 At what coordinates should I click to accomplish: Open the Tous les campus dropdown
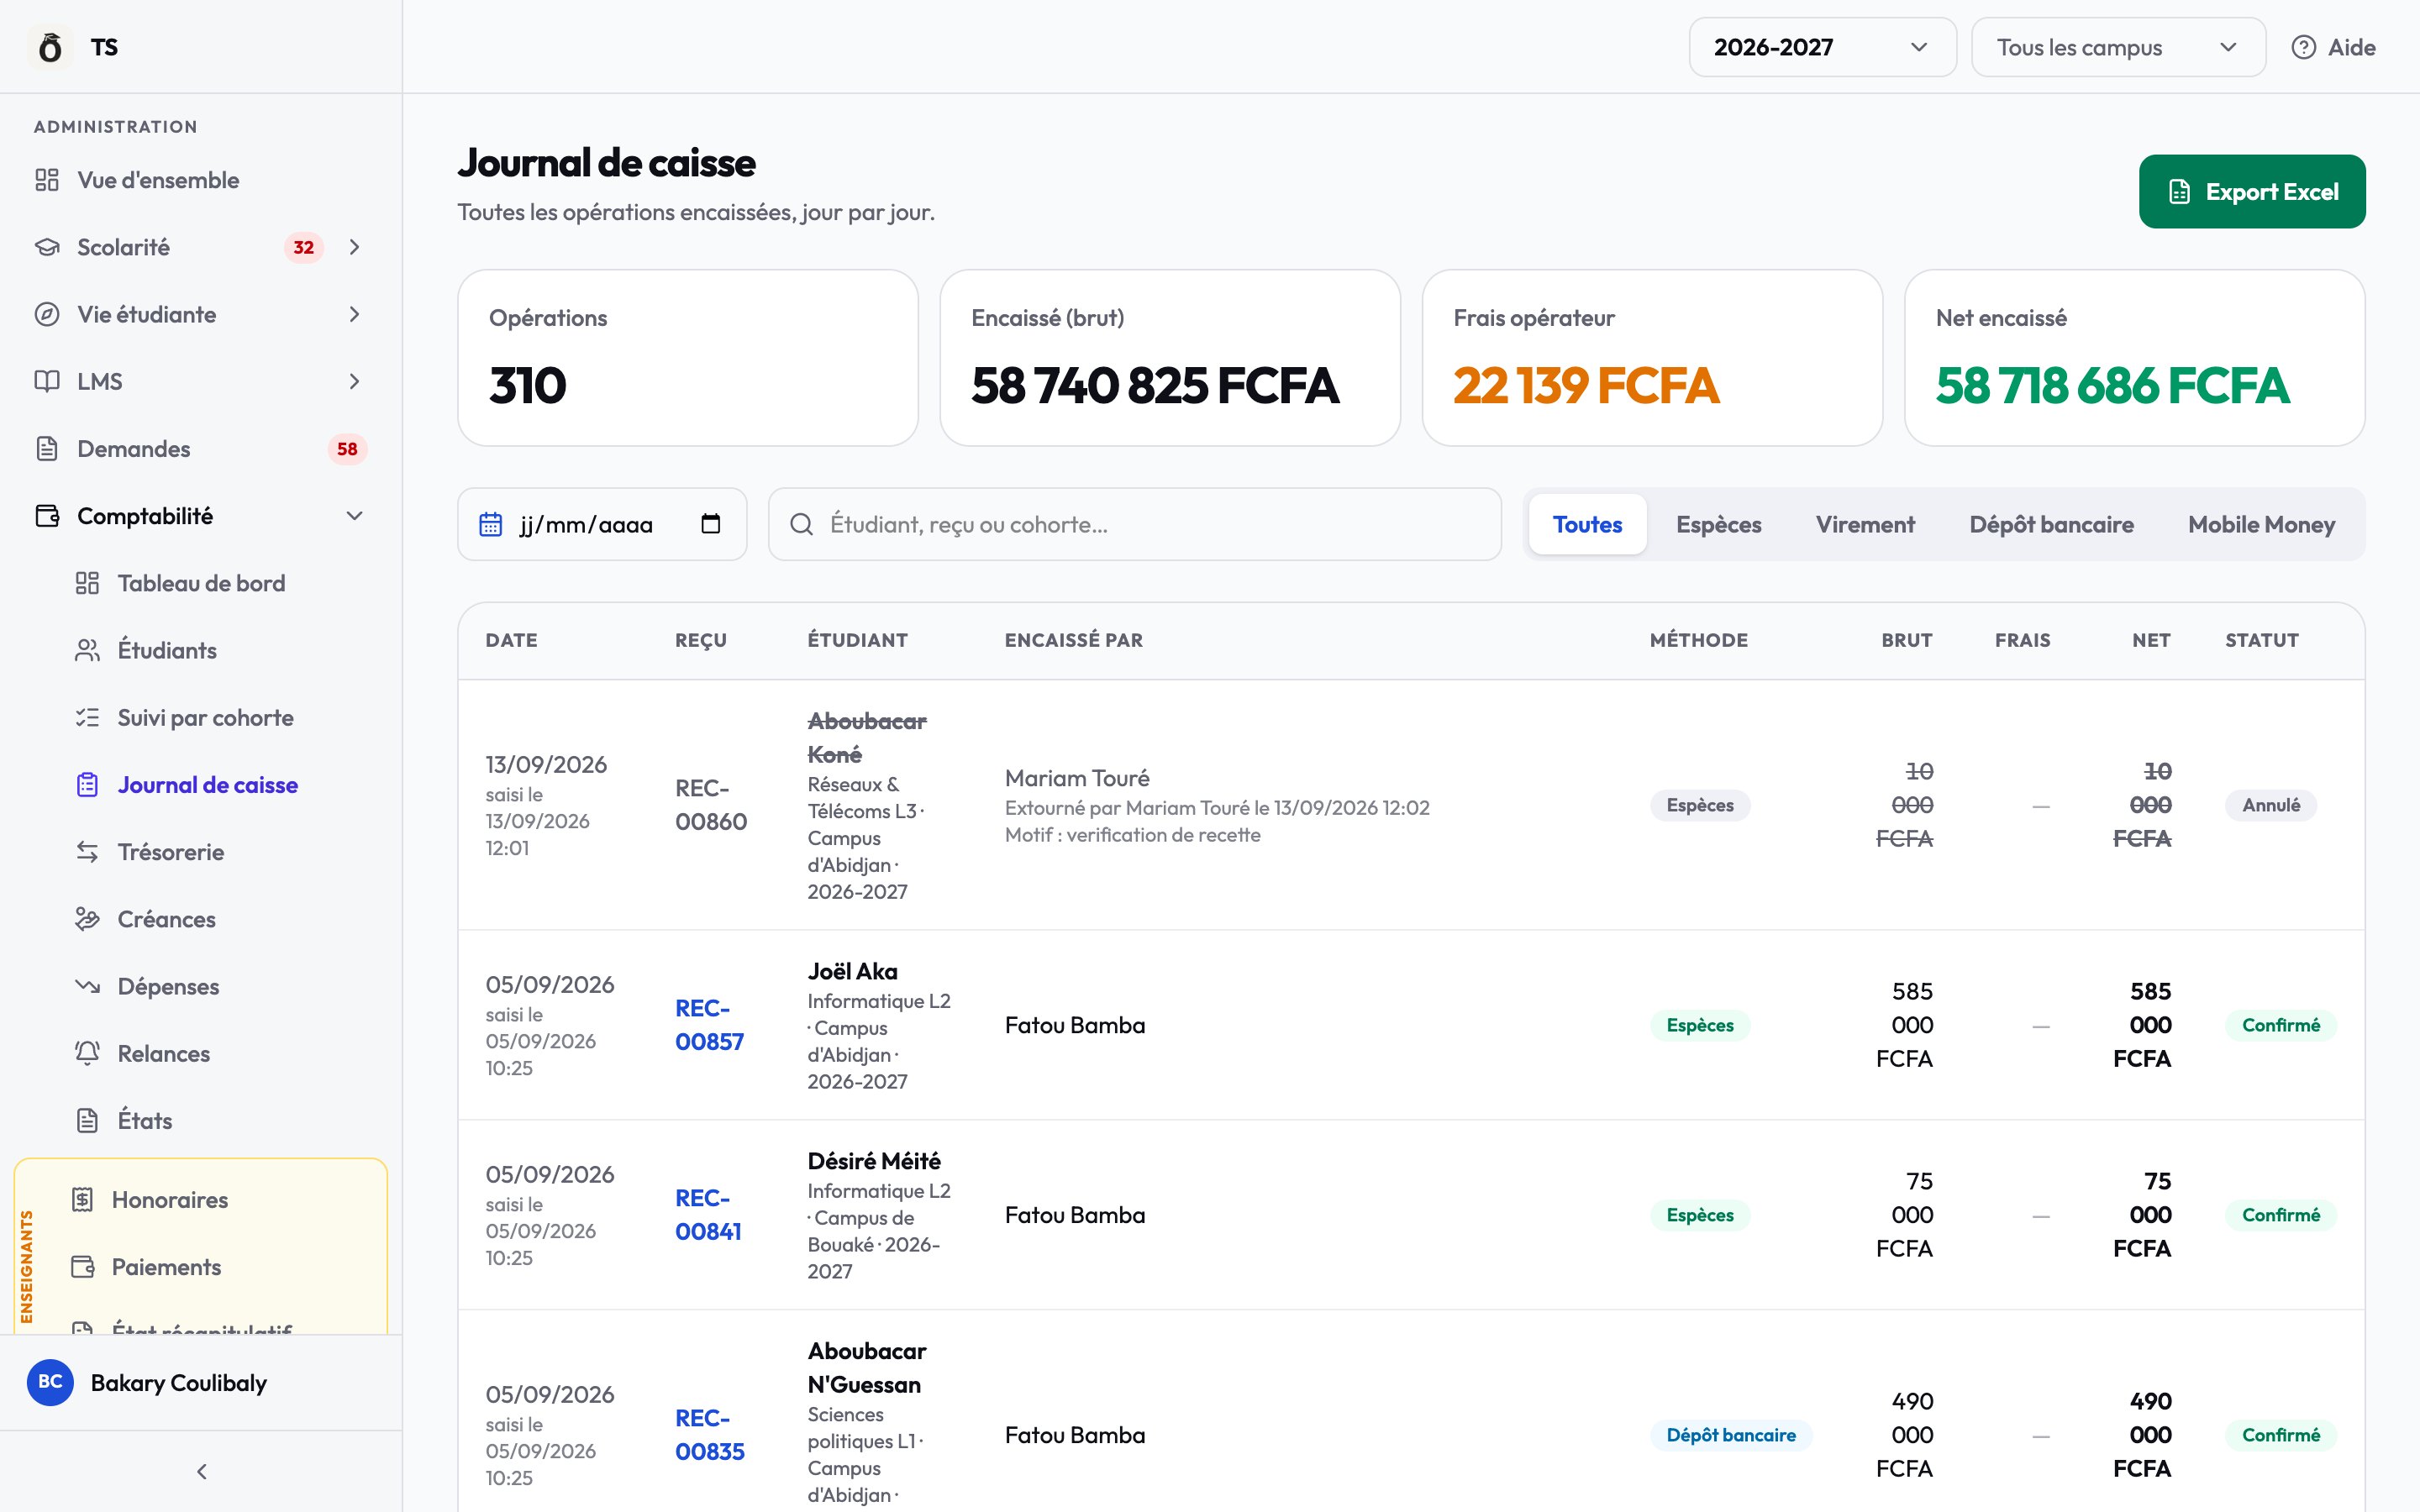(x=2118, y=47)
